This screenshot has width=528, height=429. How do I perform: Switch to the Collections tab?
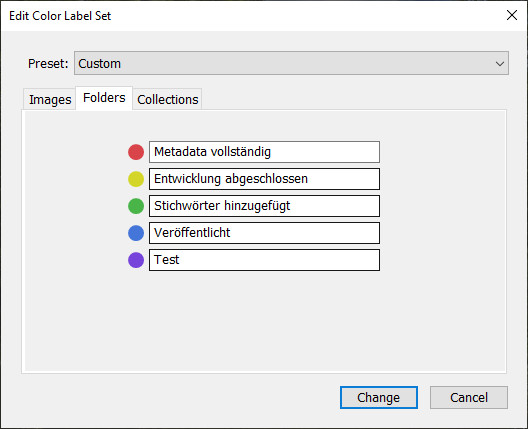click(167, 100)
